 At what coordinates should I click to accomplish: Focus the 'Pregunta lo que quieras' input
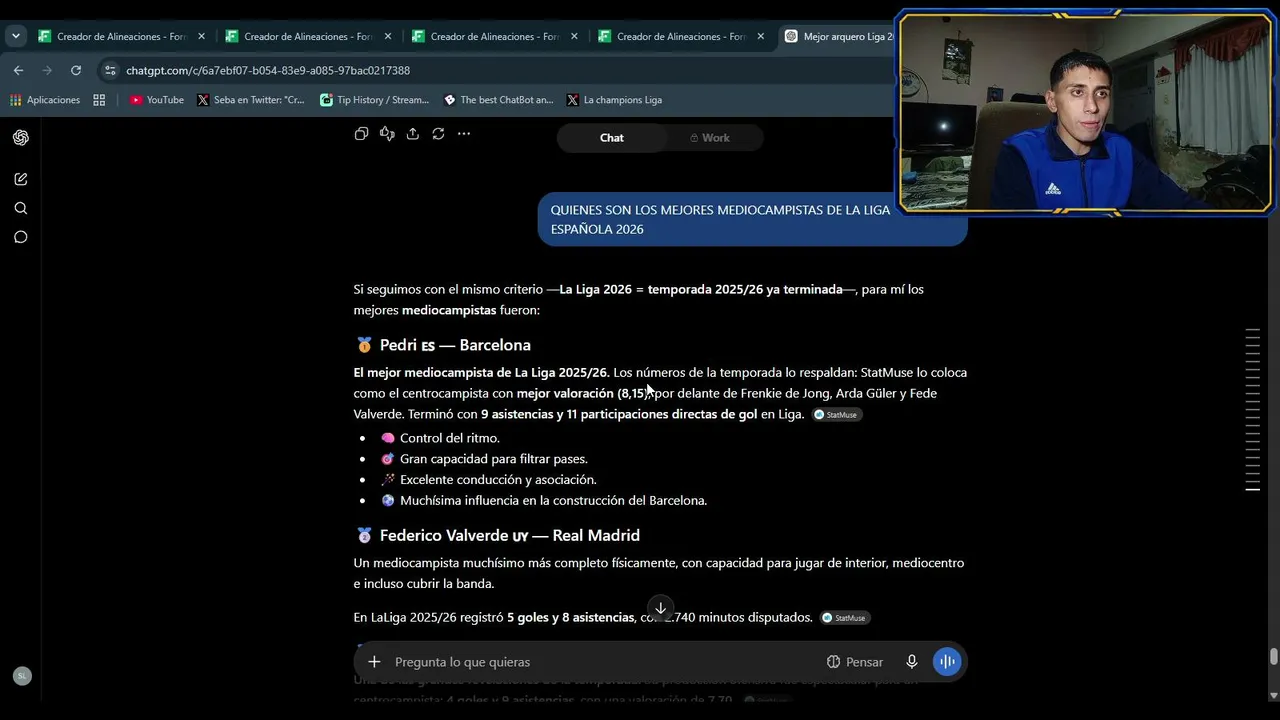tap(600, 662)
